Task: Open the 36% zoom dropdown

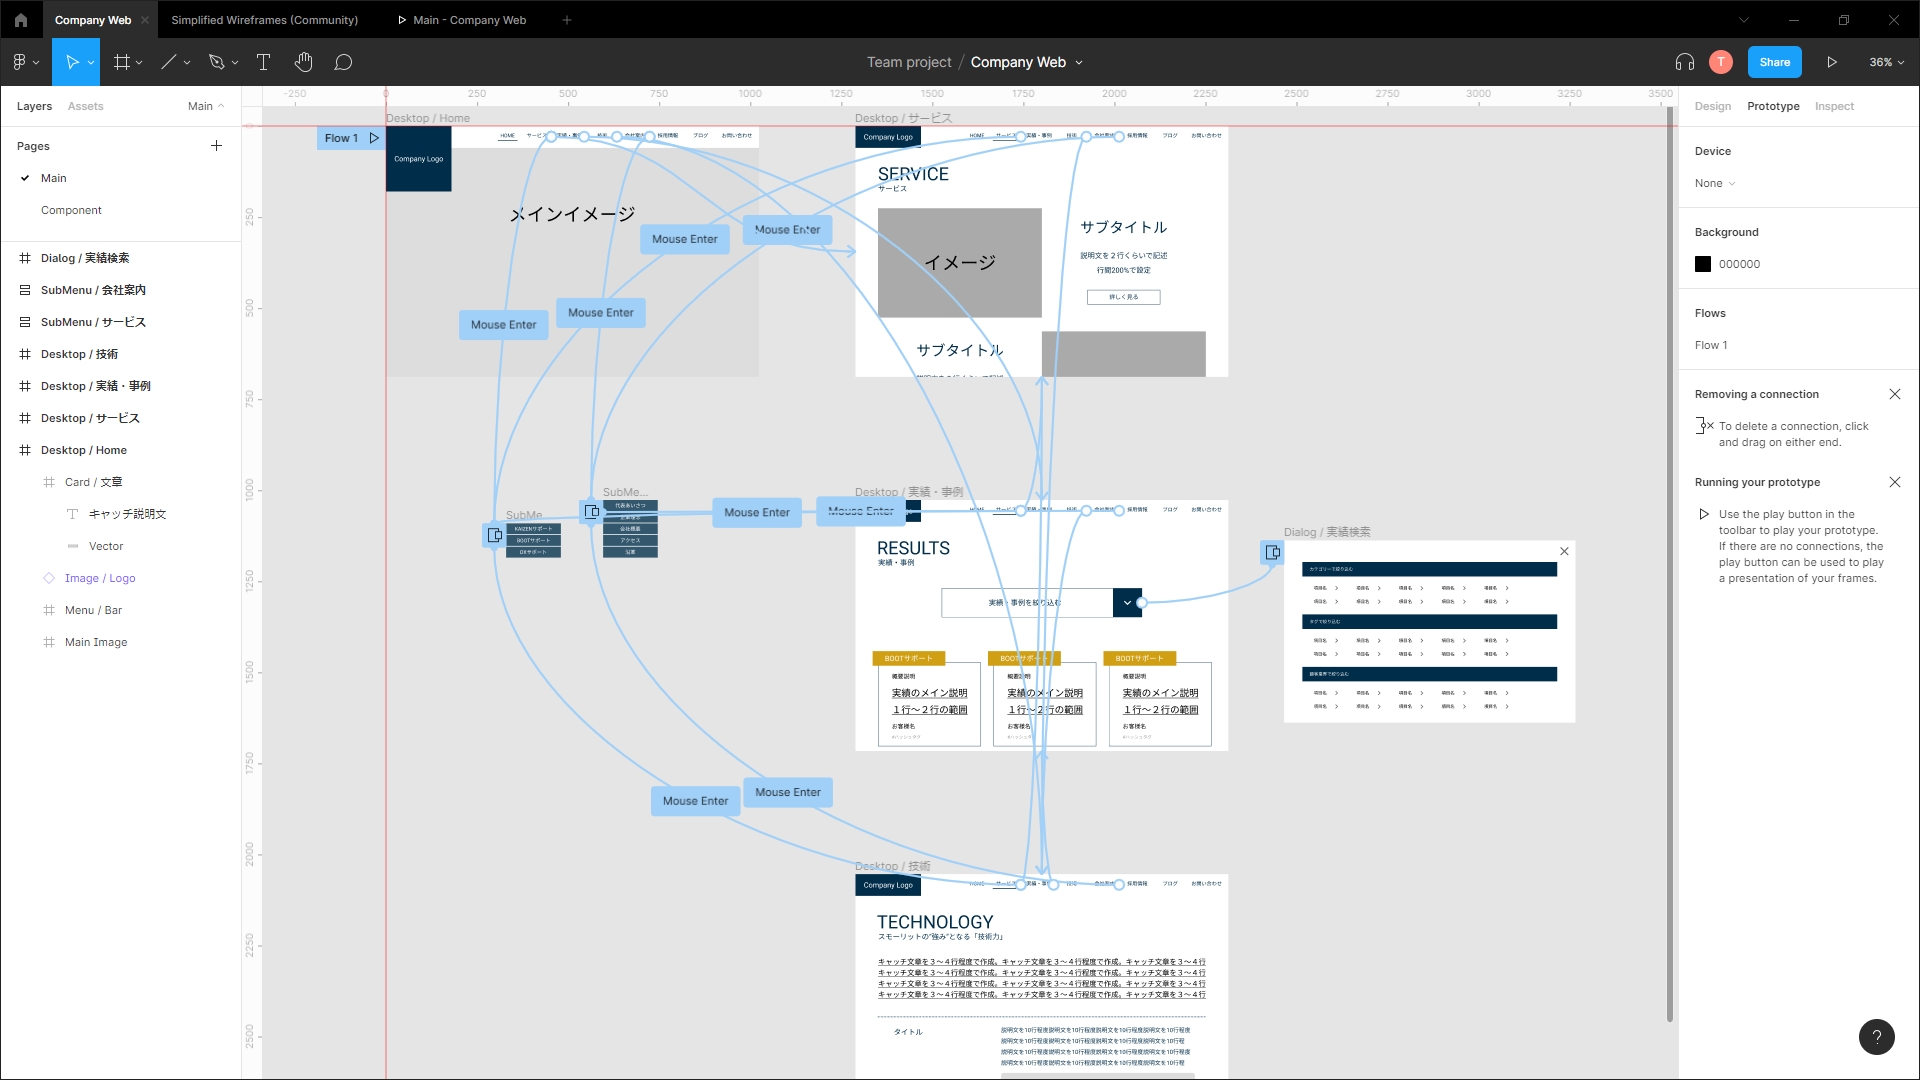Action: (1886, 62)
